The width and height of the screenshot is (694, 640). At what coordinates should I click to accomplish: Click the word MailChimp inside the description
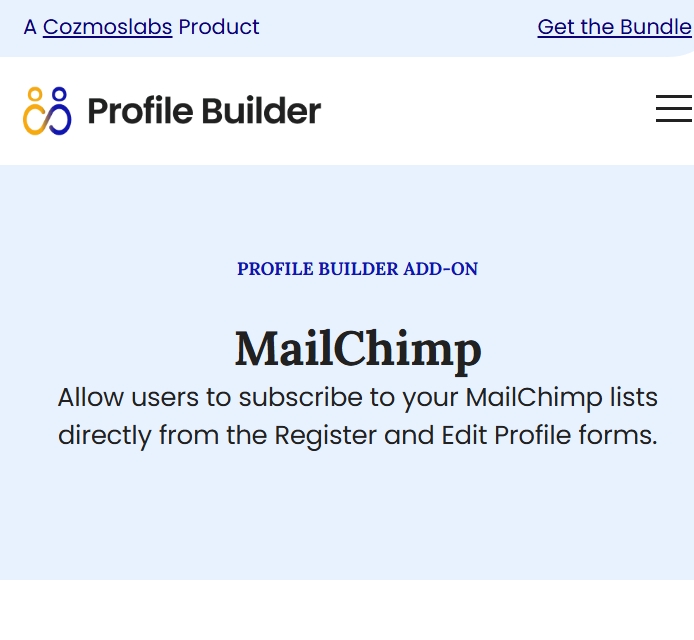pyautogui.click(x=534, y=397)
